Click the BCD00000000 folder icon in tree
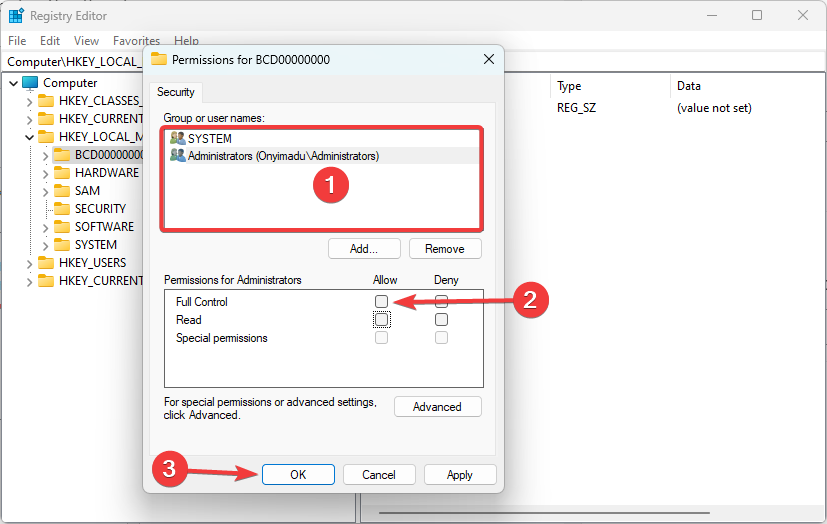The image size is (827, 524). click(x=62, y=155)
